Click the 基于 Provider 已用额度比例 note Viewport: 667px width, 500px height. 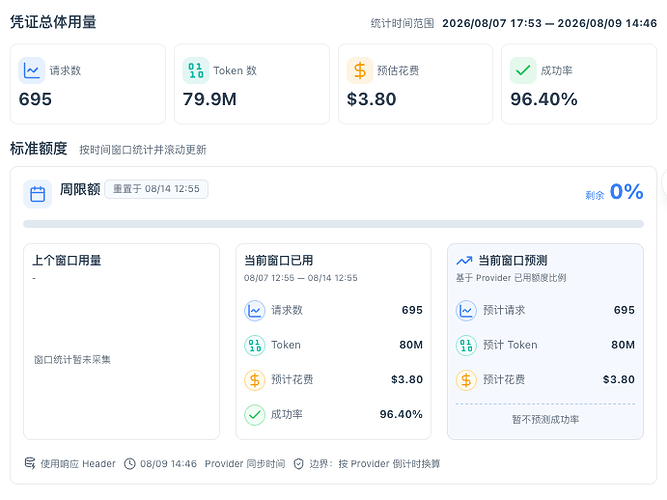[511, 278]
